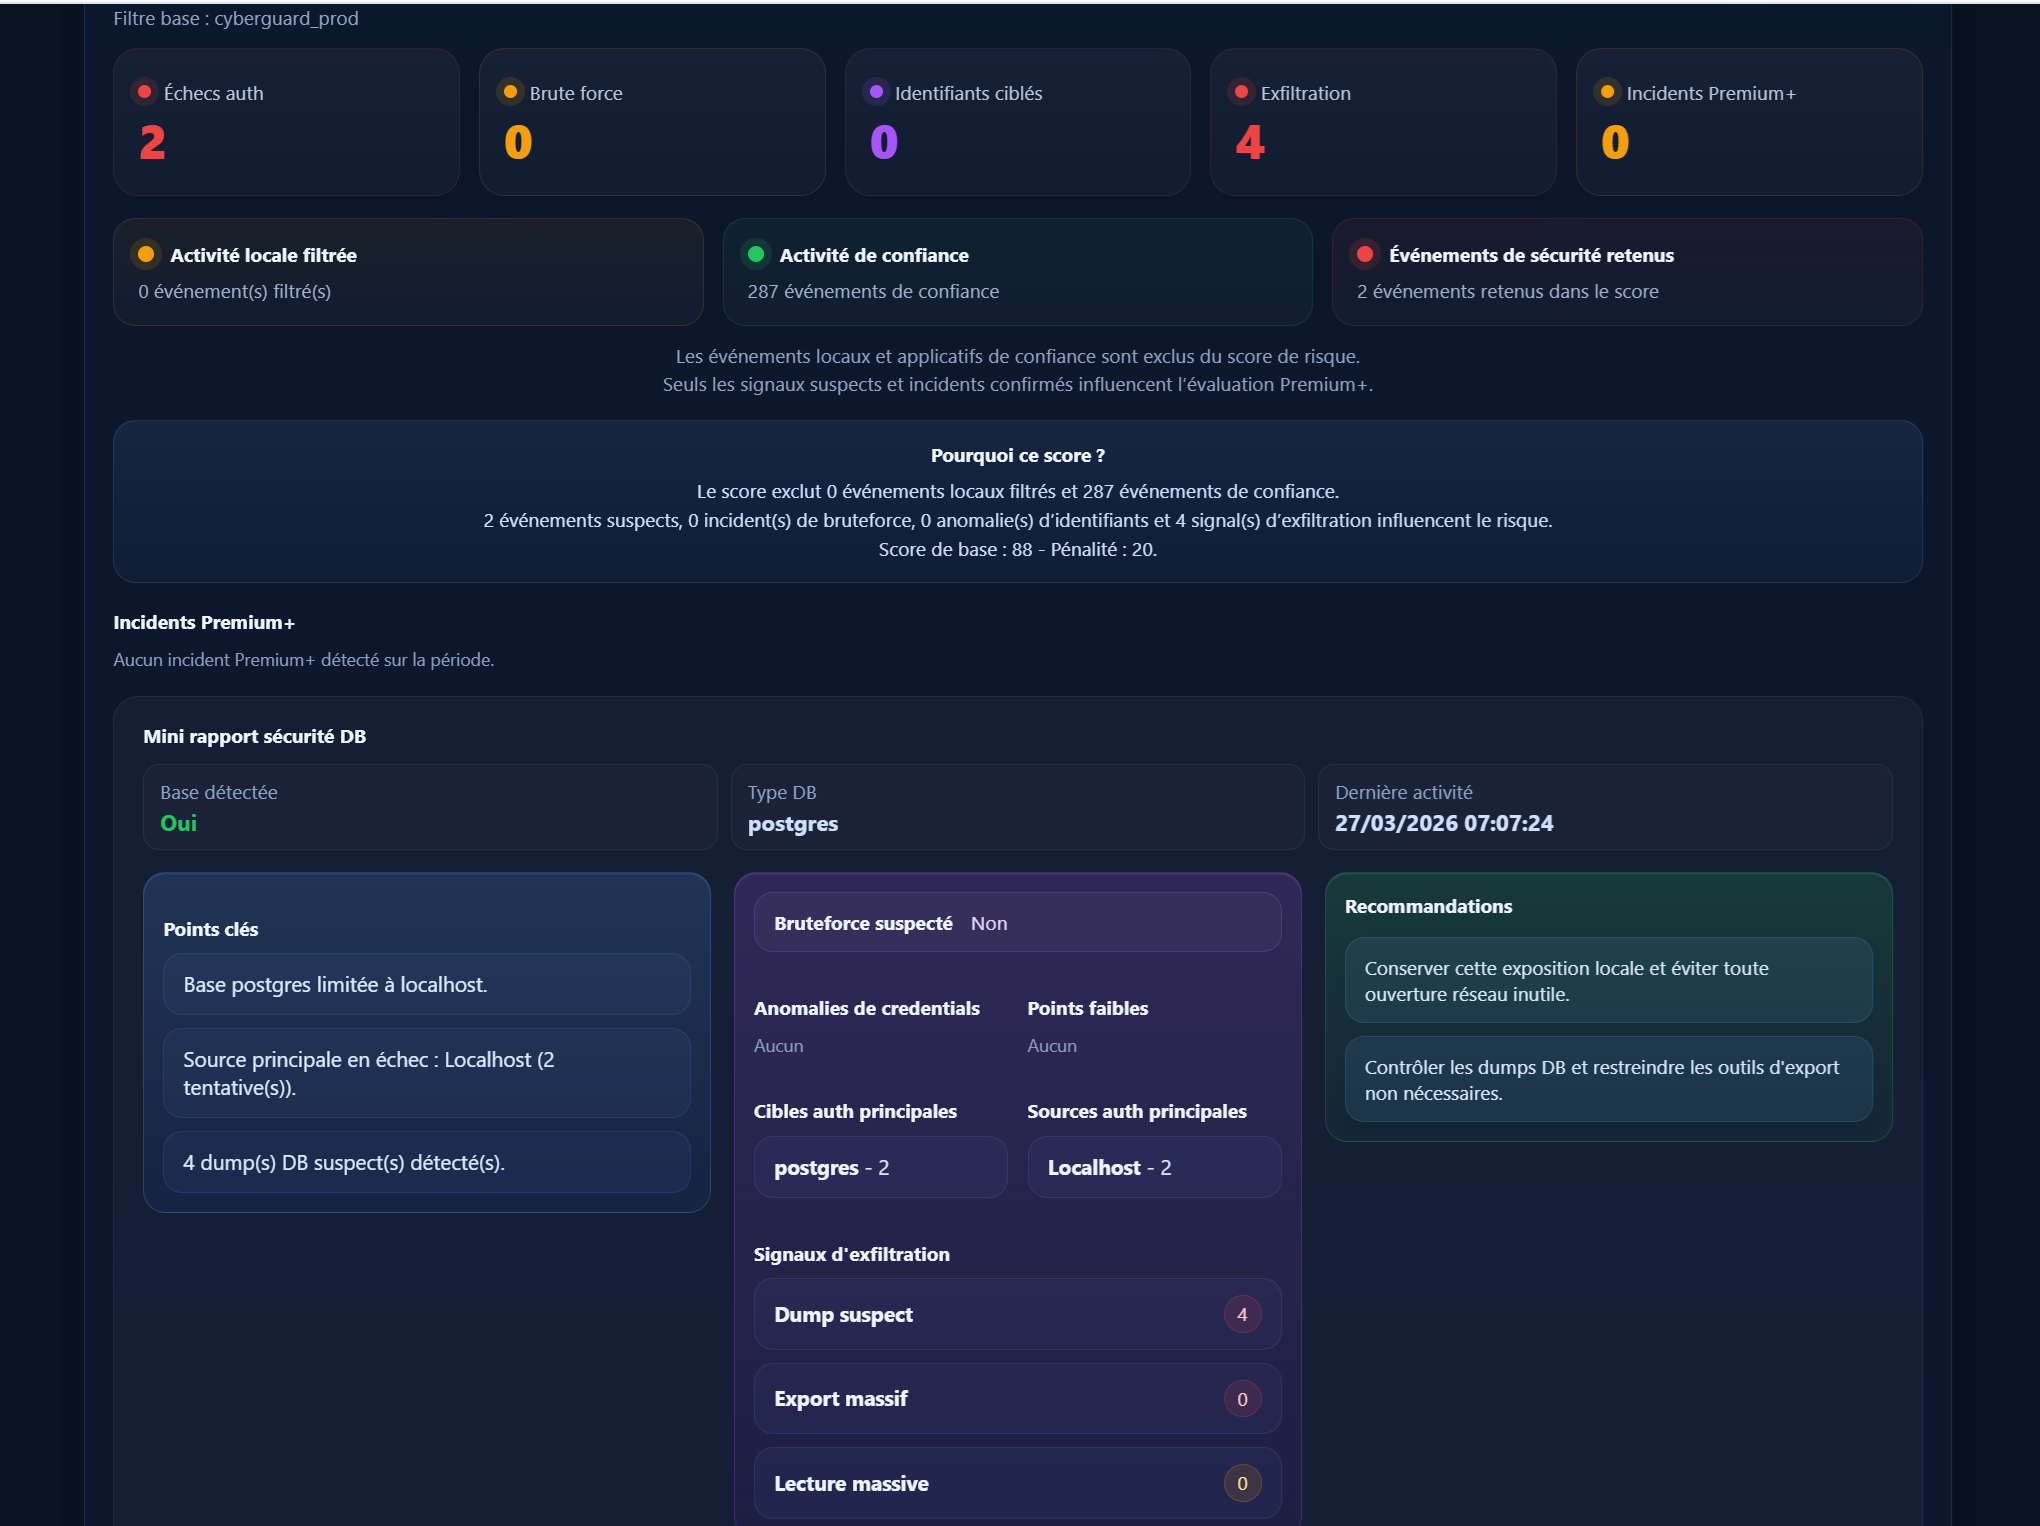Viewport: 2040px width, 1526px height.
Task: Select the Dump suspect signal row
Action: (1000, 1314)
